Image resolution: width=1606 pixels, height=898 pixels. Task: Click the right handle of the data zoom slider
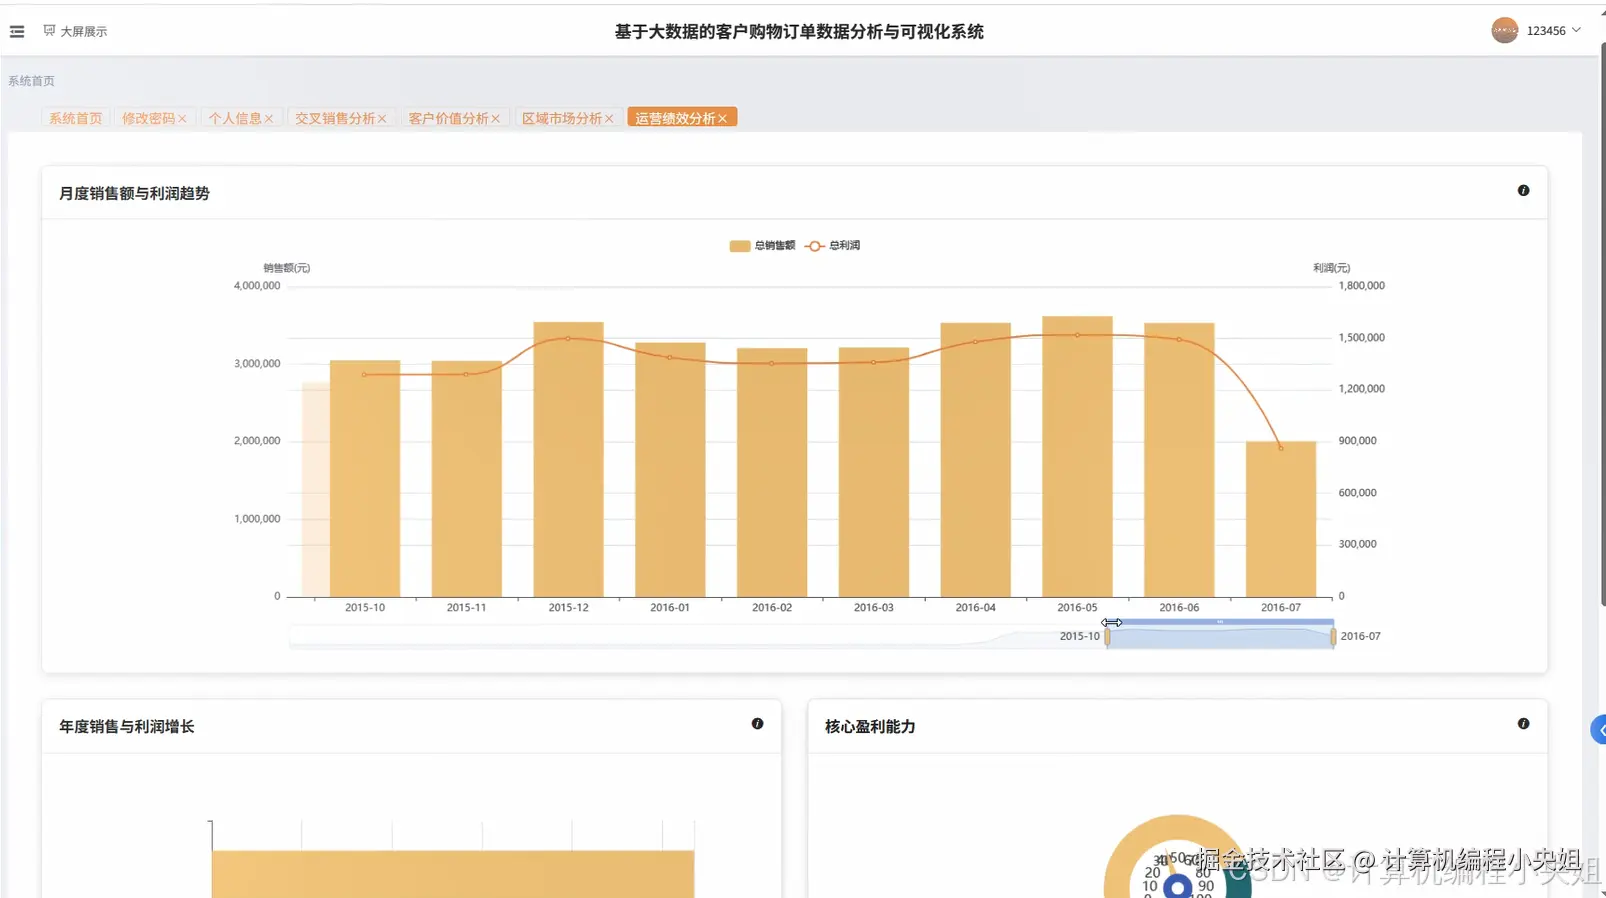pyautogui.click(x=1333, y=637)
